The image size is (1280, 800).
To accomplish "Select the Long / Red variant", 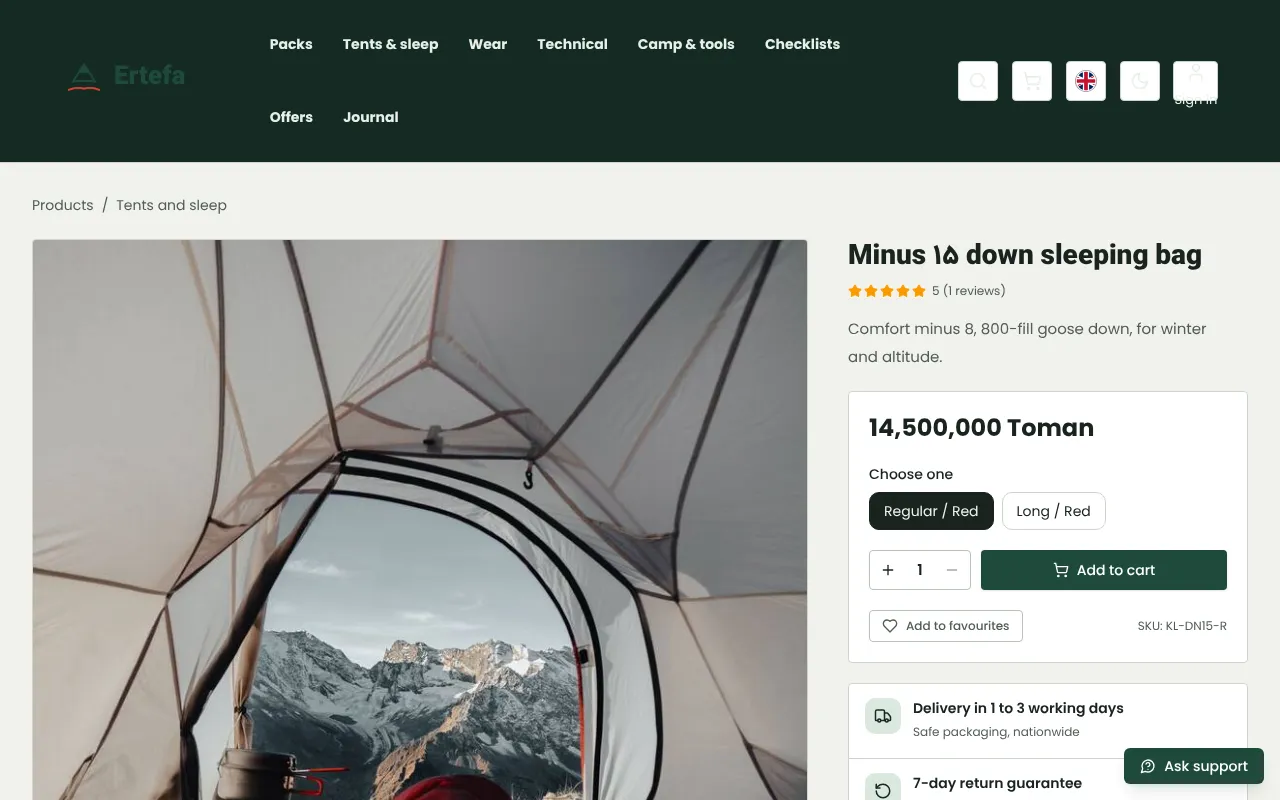I will click(1053, 511).
